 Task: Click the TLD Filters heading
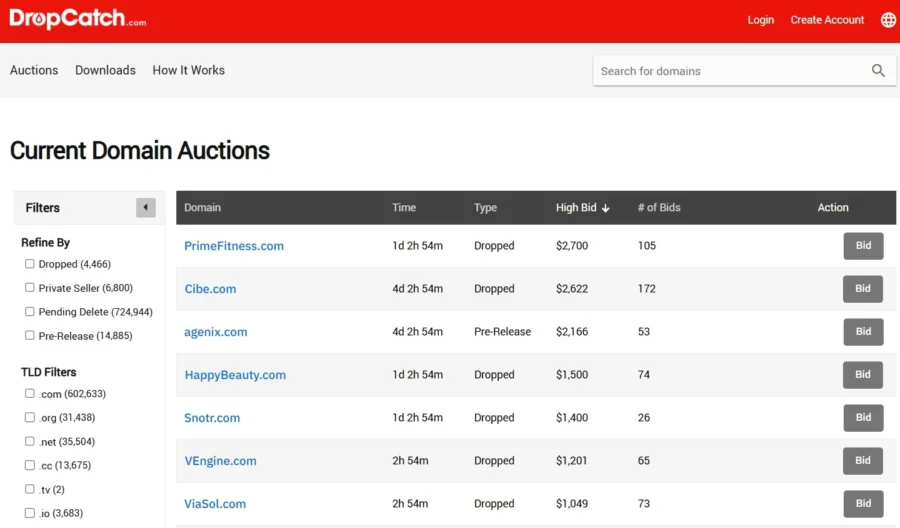pyautogui.click(x=49, y=372)
